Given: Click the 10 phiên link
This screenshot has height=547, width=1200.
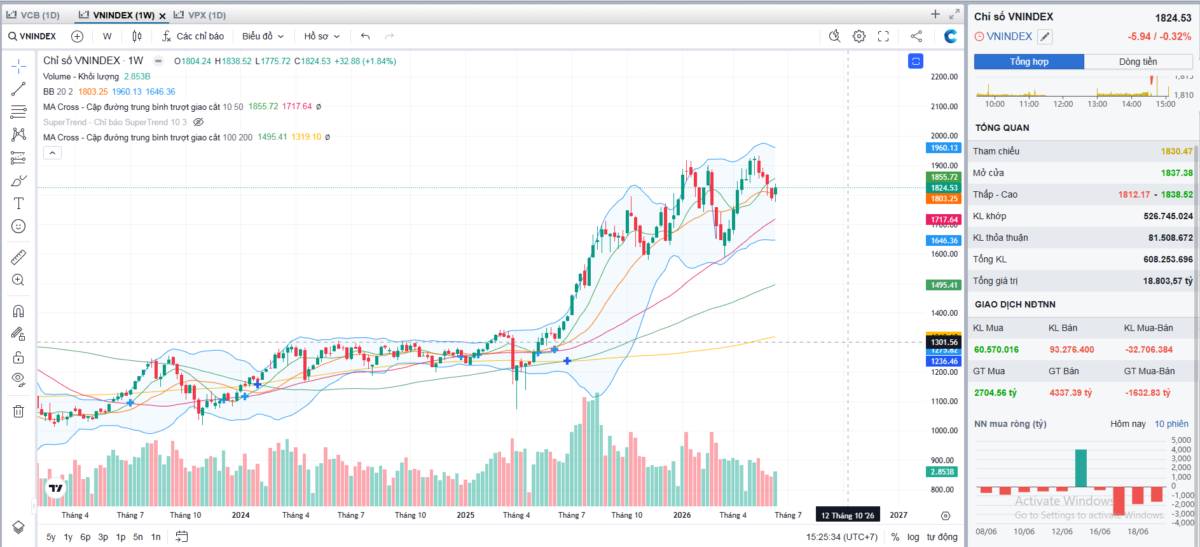Looking at the screenshot, I should [x=1171, y=424].
